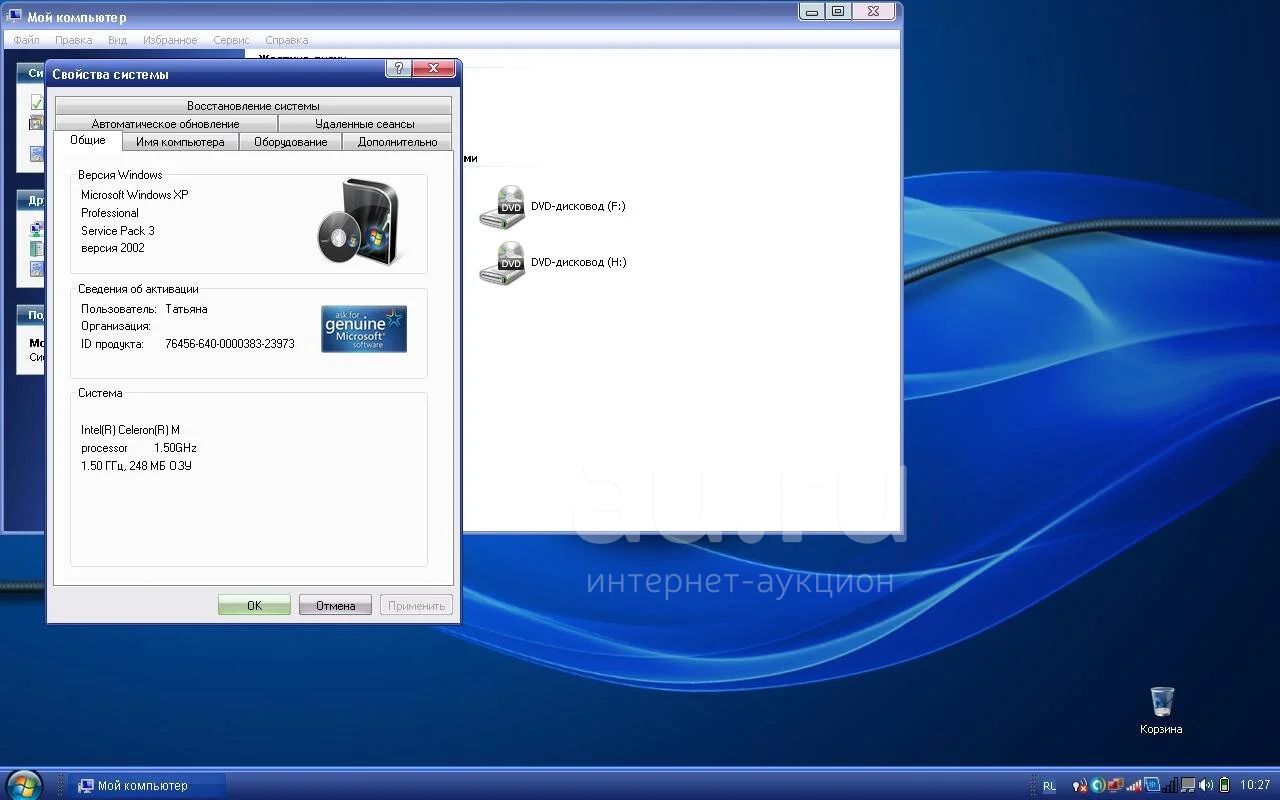Image resolution: width=1280 pixels, height=800 pixels.
Task: Click 'Корзина' label on desktop
Action: tap(1161, 729)
